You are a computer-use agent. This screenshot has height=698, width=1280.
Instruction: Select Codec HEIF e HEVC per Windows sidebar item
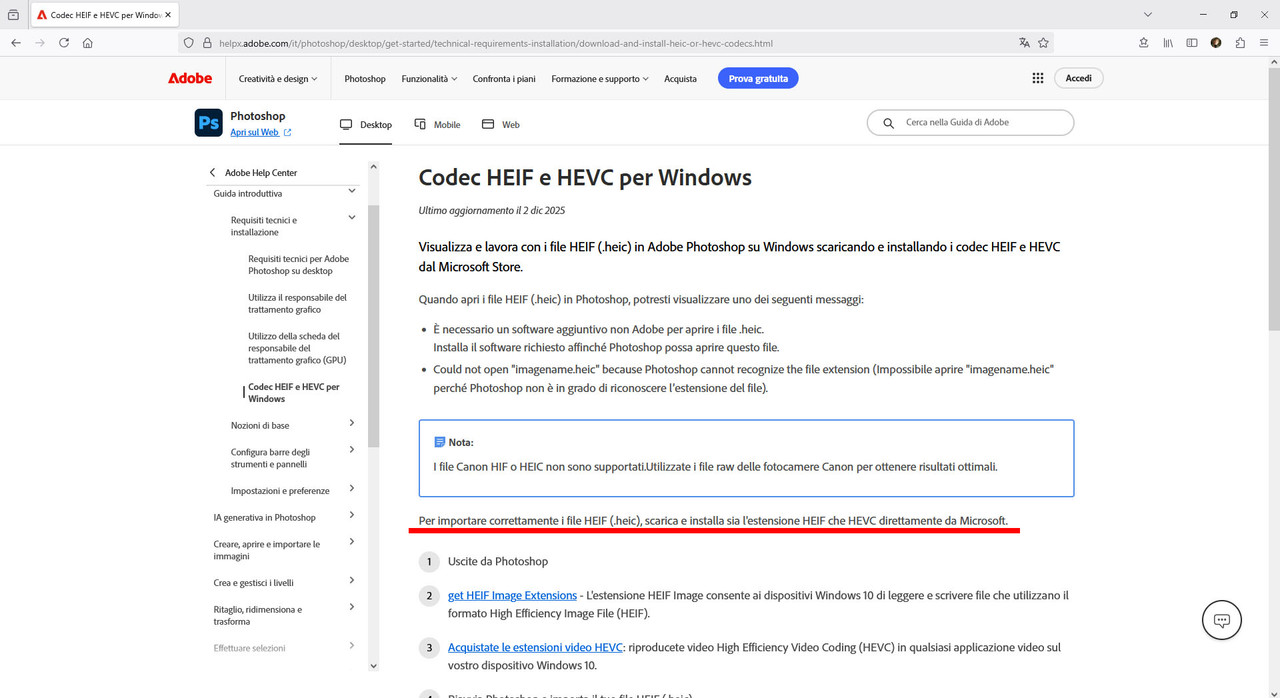[x=294, y=393]
